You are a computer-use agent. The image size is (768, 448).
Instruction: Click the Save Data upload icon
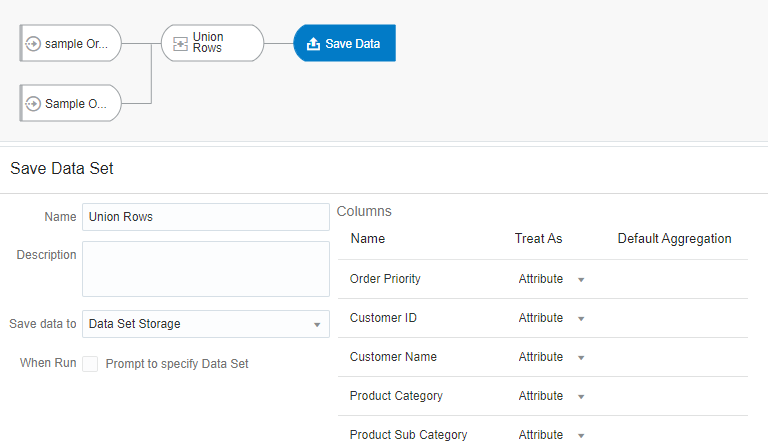tap(313, 44)
